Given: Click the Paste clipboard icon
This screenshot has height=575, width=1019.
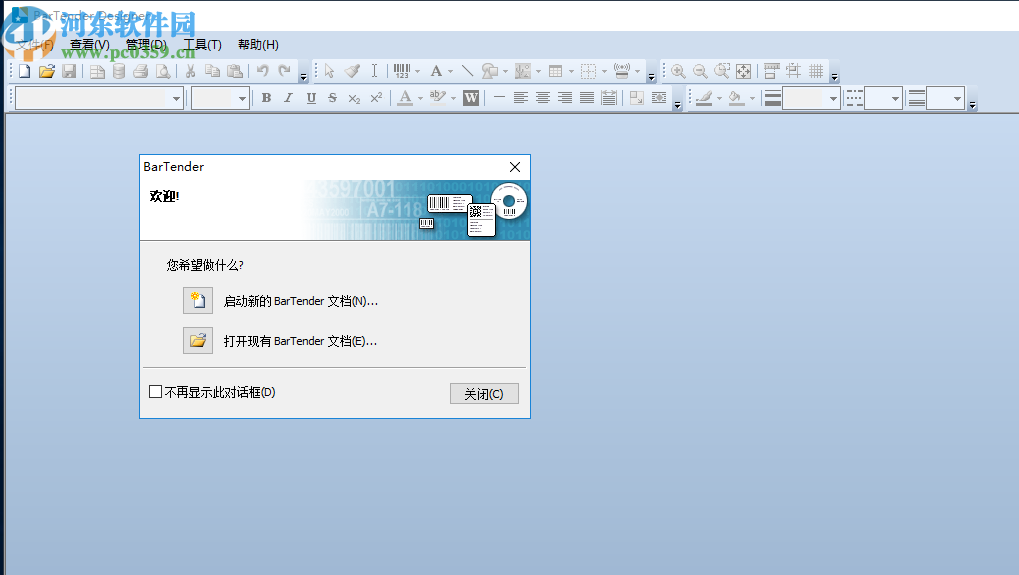Looking at the screenshot, I should coord(235,71).
